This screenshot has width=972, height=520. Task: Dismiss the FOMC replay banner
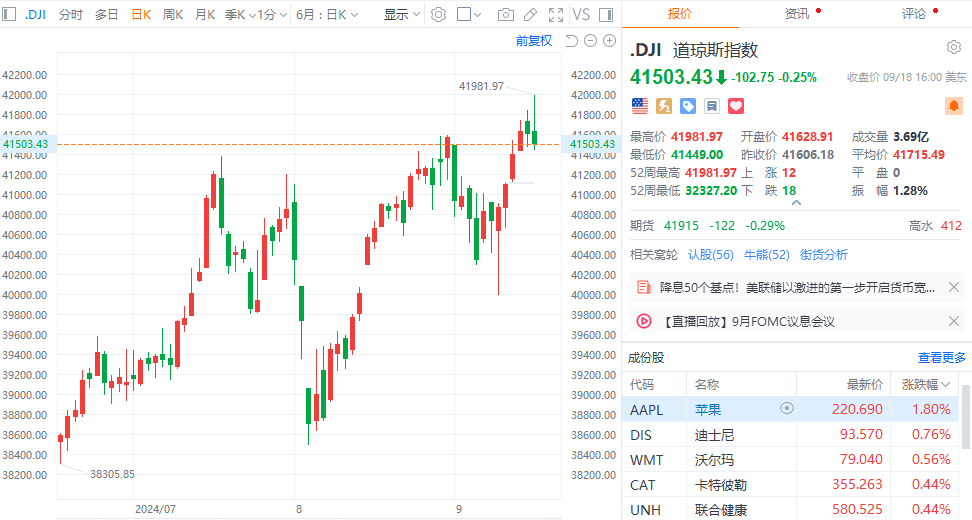click(x=954, y=320)
